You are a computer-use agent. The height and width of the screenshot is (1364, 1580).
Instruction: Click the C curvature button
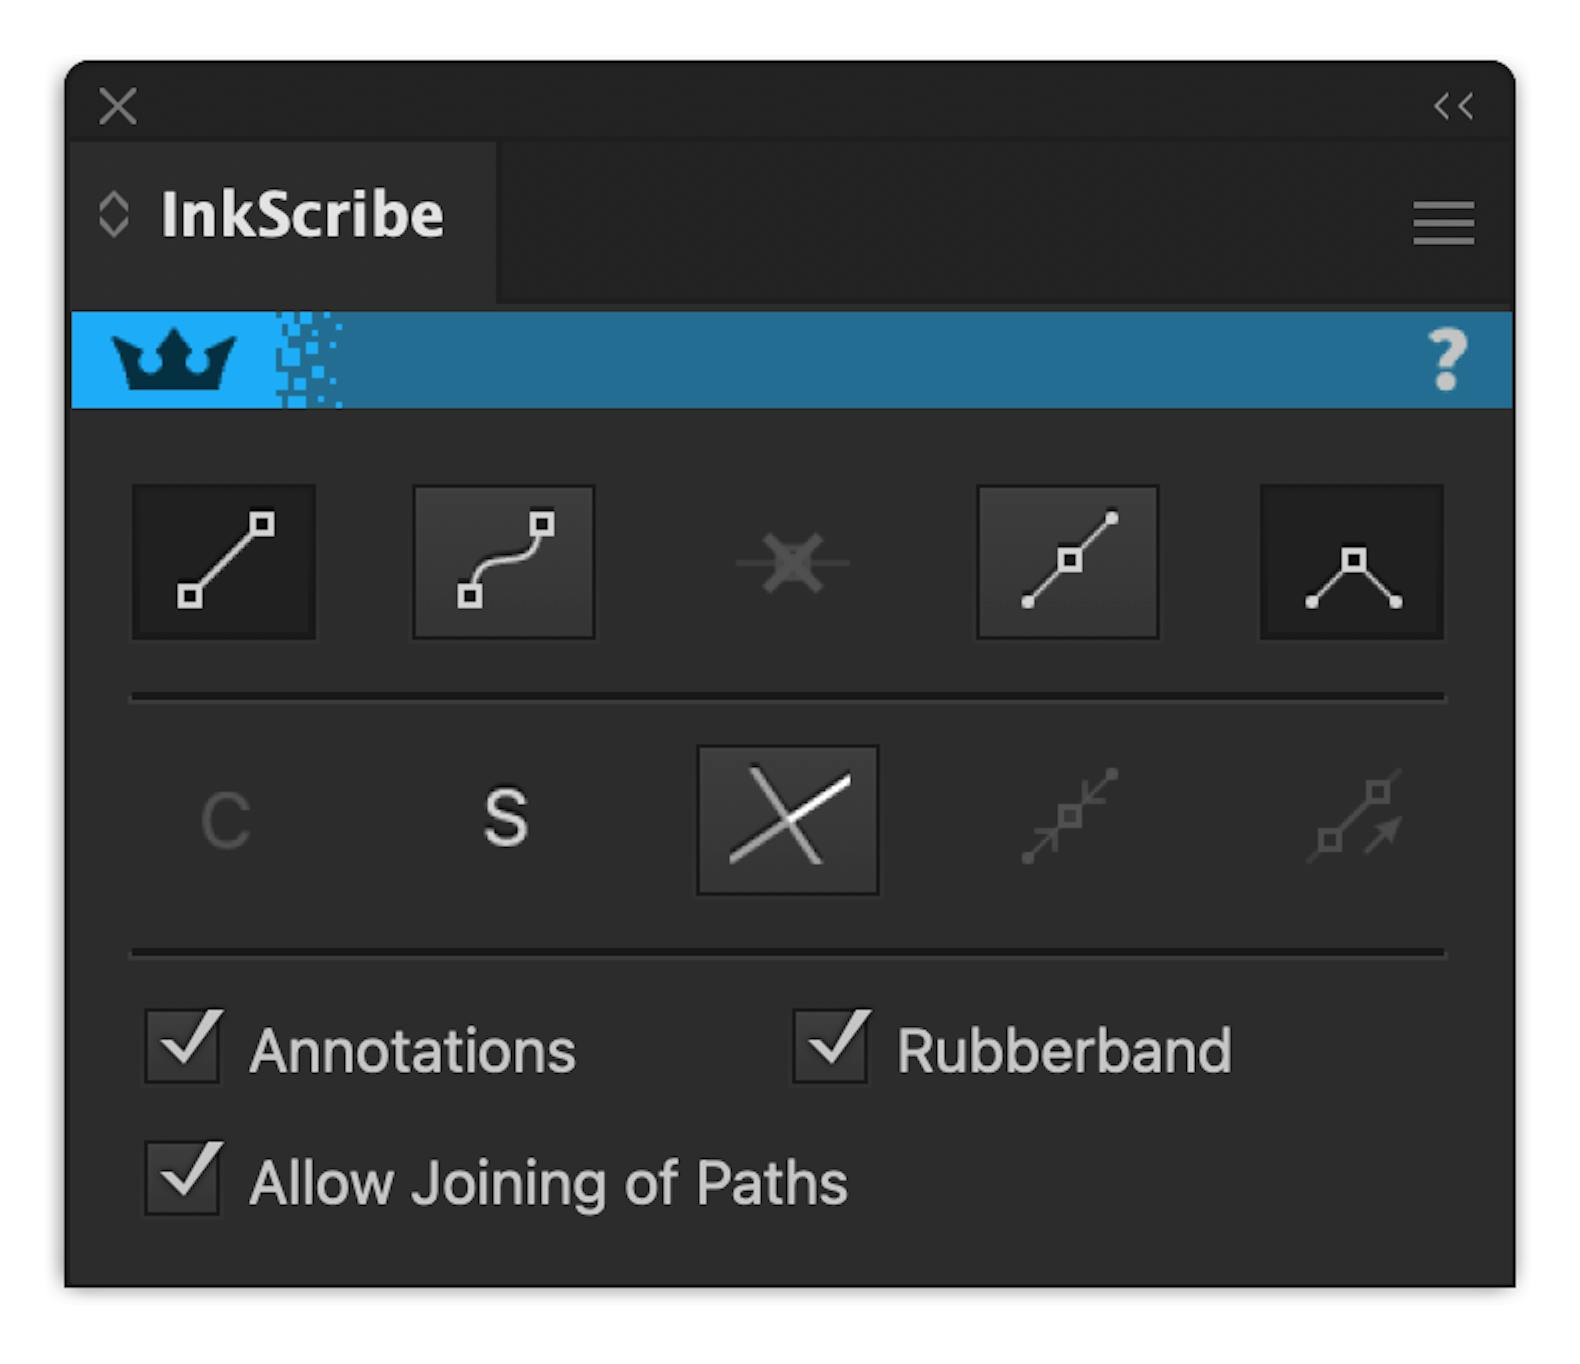(225, 818)
